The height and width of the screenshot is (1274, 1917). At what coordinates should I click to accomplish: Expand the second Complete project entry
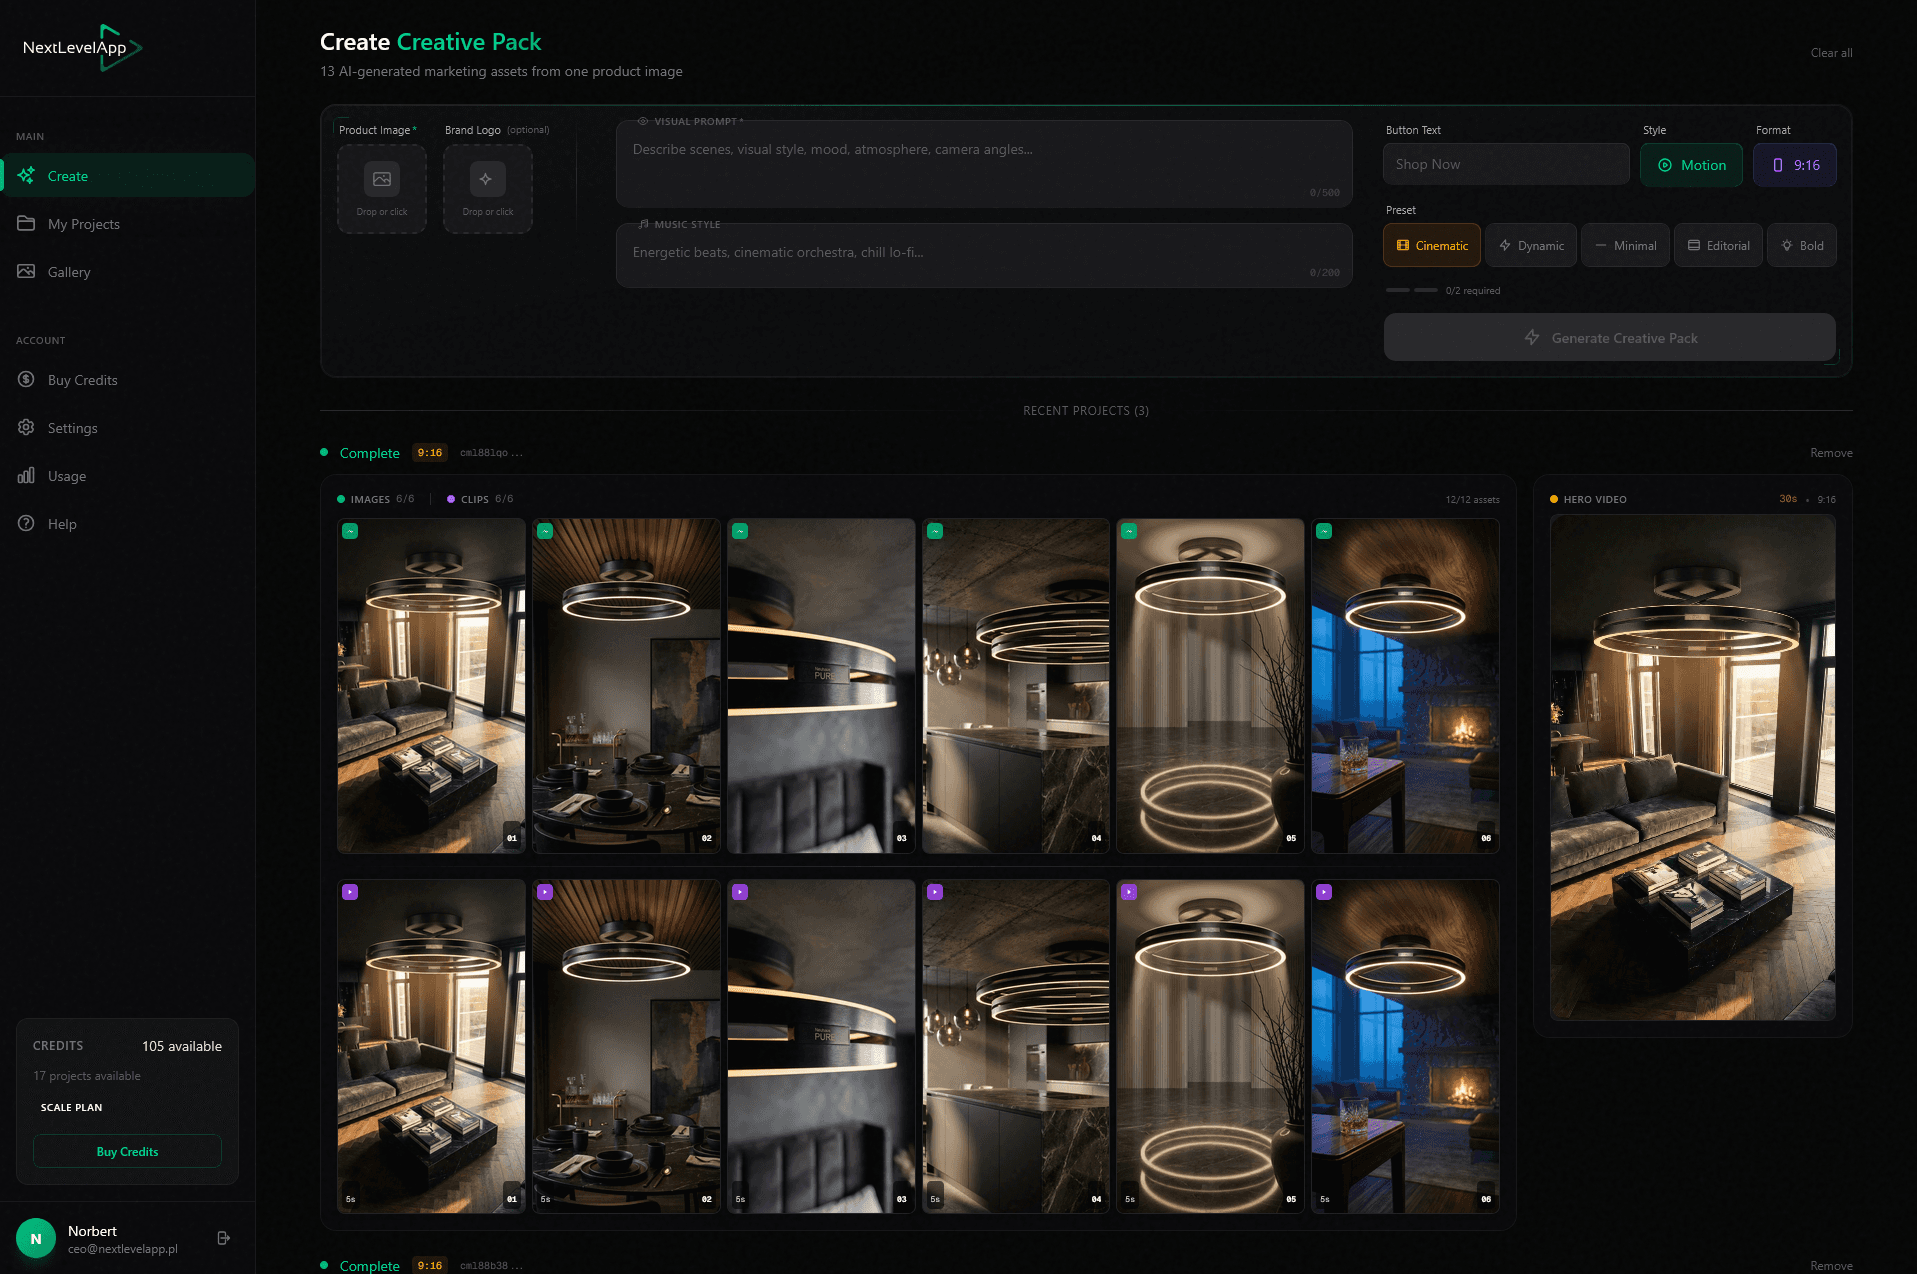[x=370, y=1264]
